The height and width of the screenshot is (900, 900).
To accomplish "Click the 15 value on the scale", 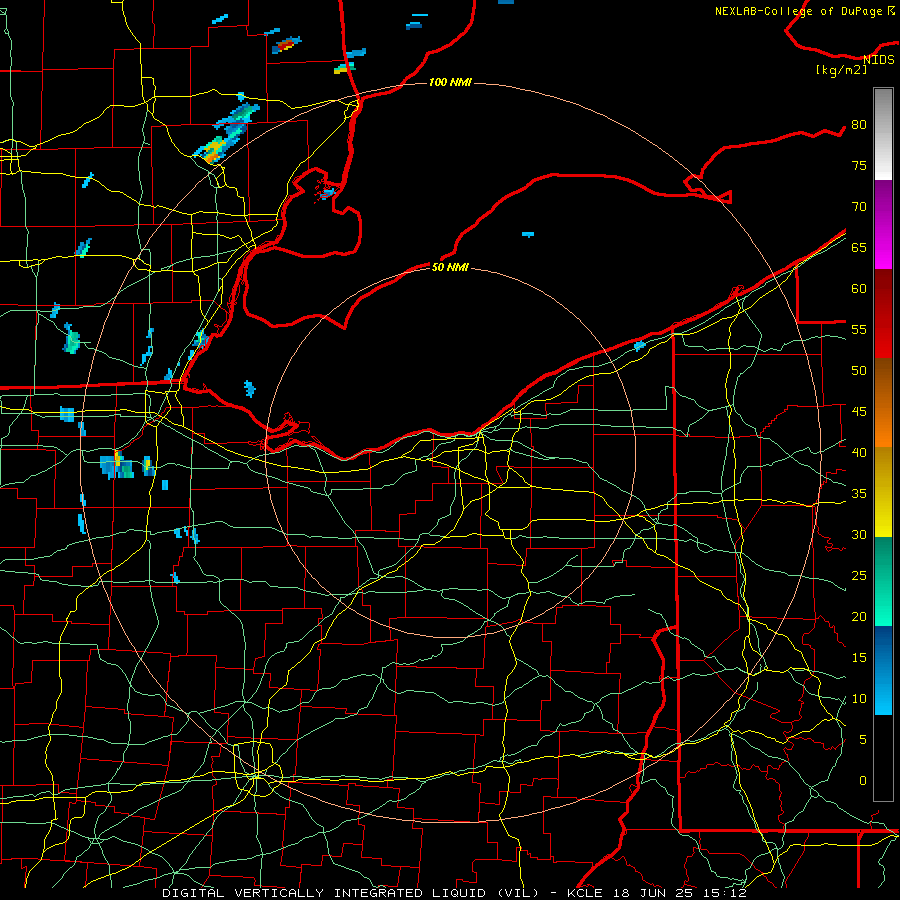I will 859,657.
